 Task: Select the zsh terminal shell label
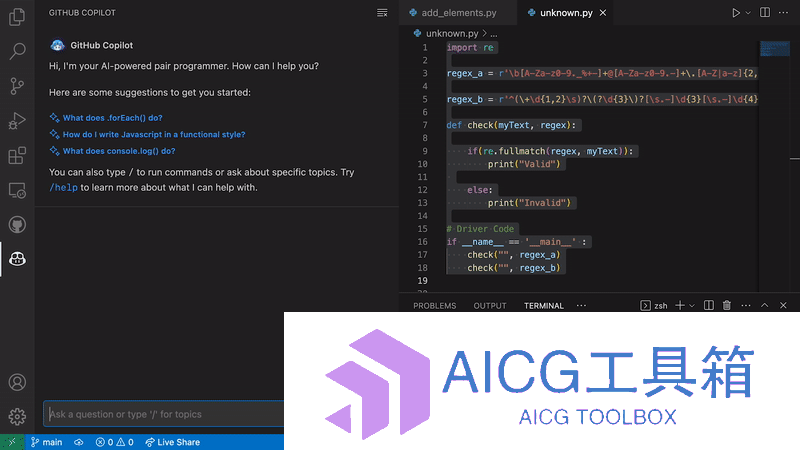pos(654,306)
